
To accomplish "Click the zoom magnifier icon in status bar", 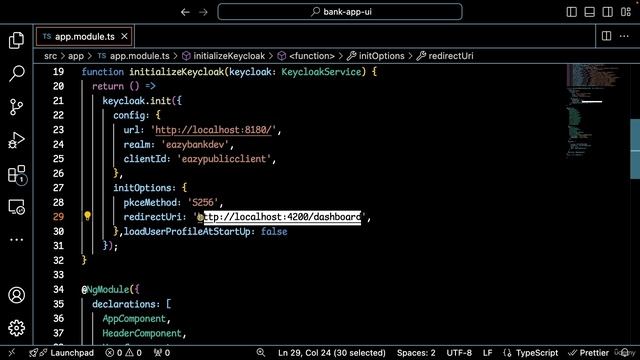I will coord(260,353).
